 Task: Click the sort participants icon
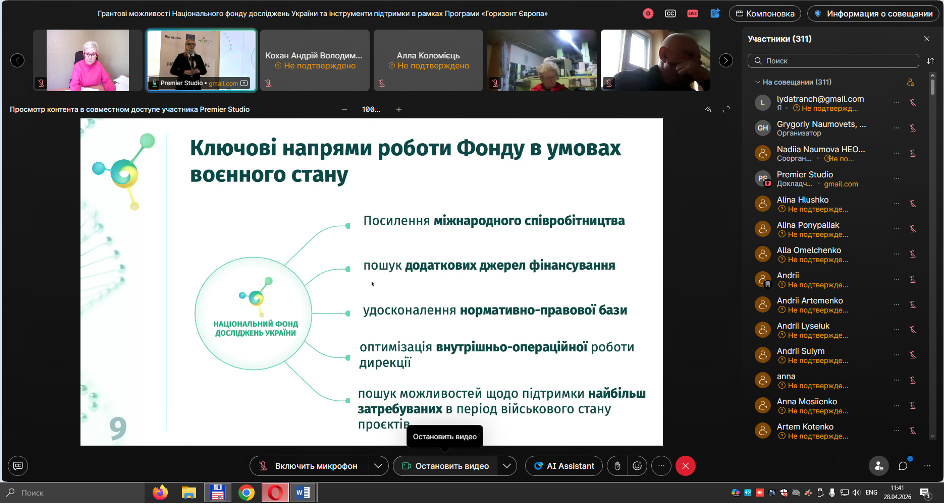(x=931, y=60)
